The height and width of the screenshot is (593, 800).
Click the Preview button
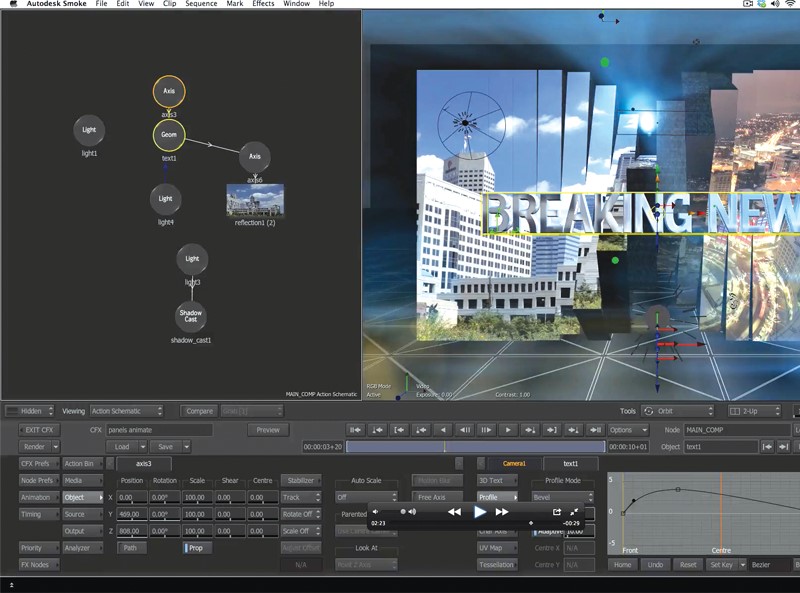(268, 430)
